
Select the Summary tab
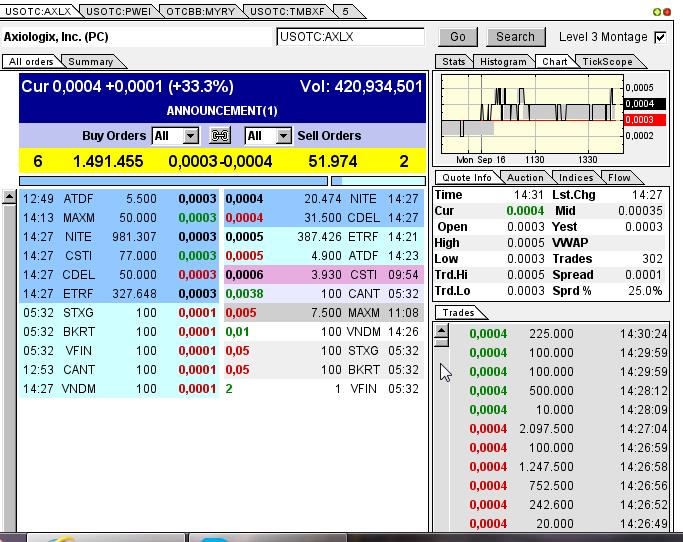[x=90, y=62]
